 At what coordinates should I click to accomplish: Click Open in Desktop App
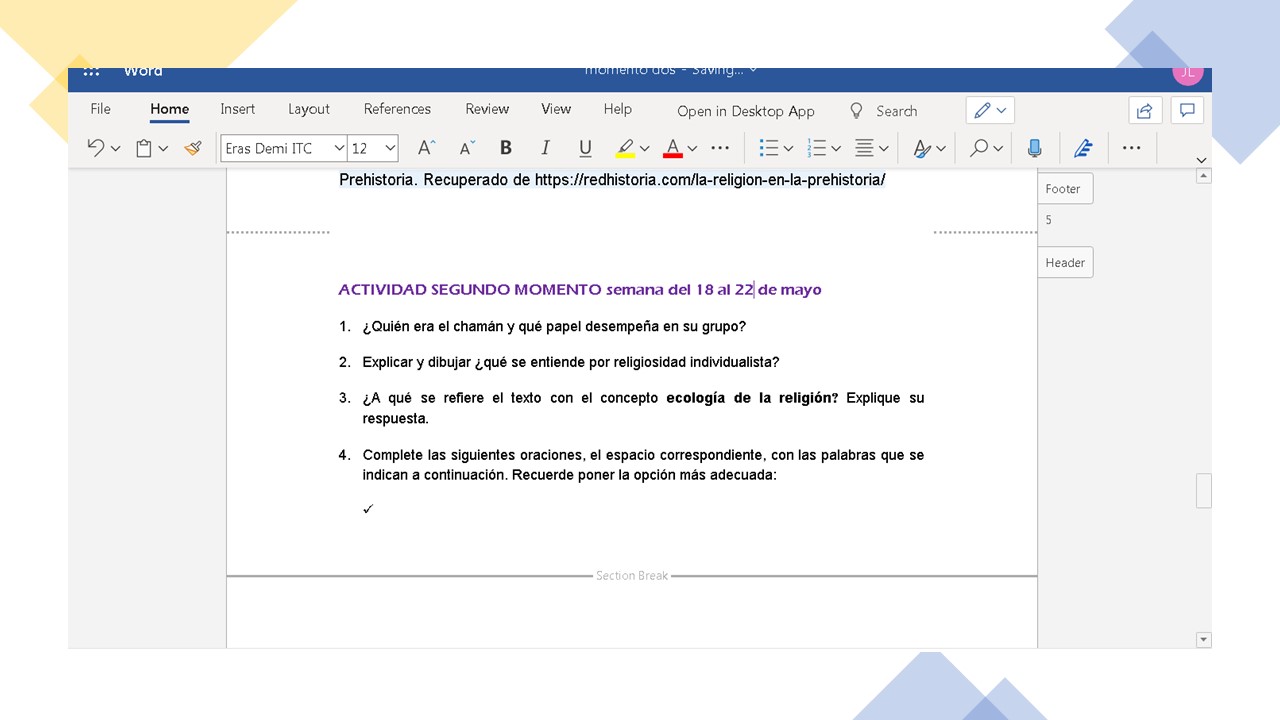746,111
